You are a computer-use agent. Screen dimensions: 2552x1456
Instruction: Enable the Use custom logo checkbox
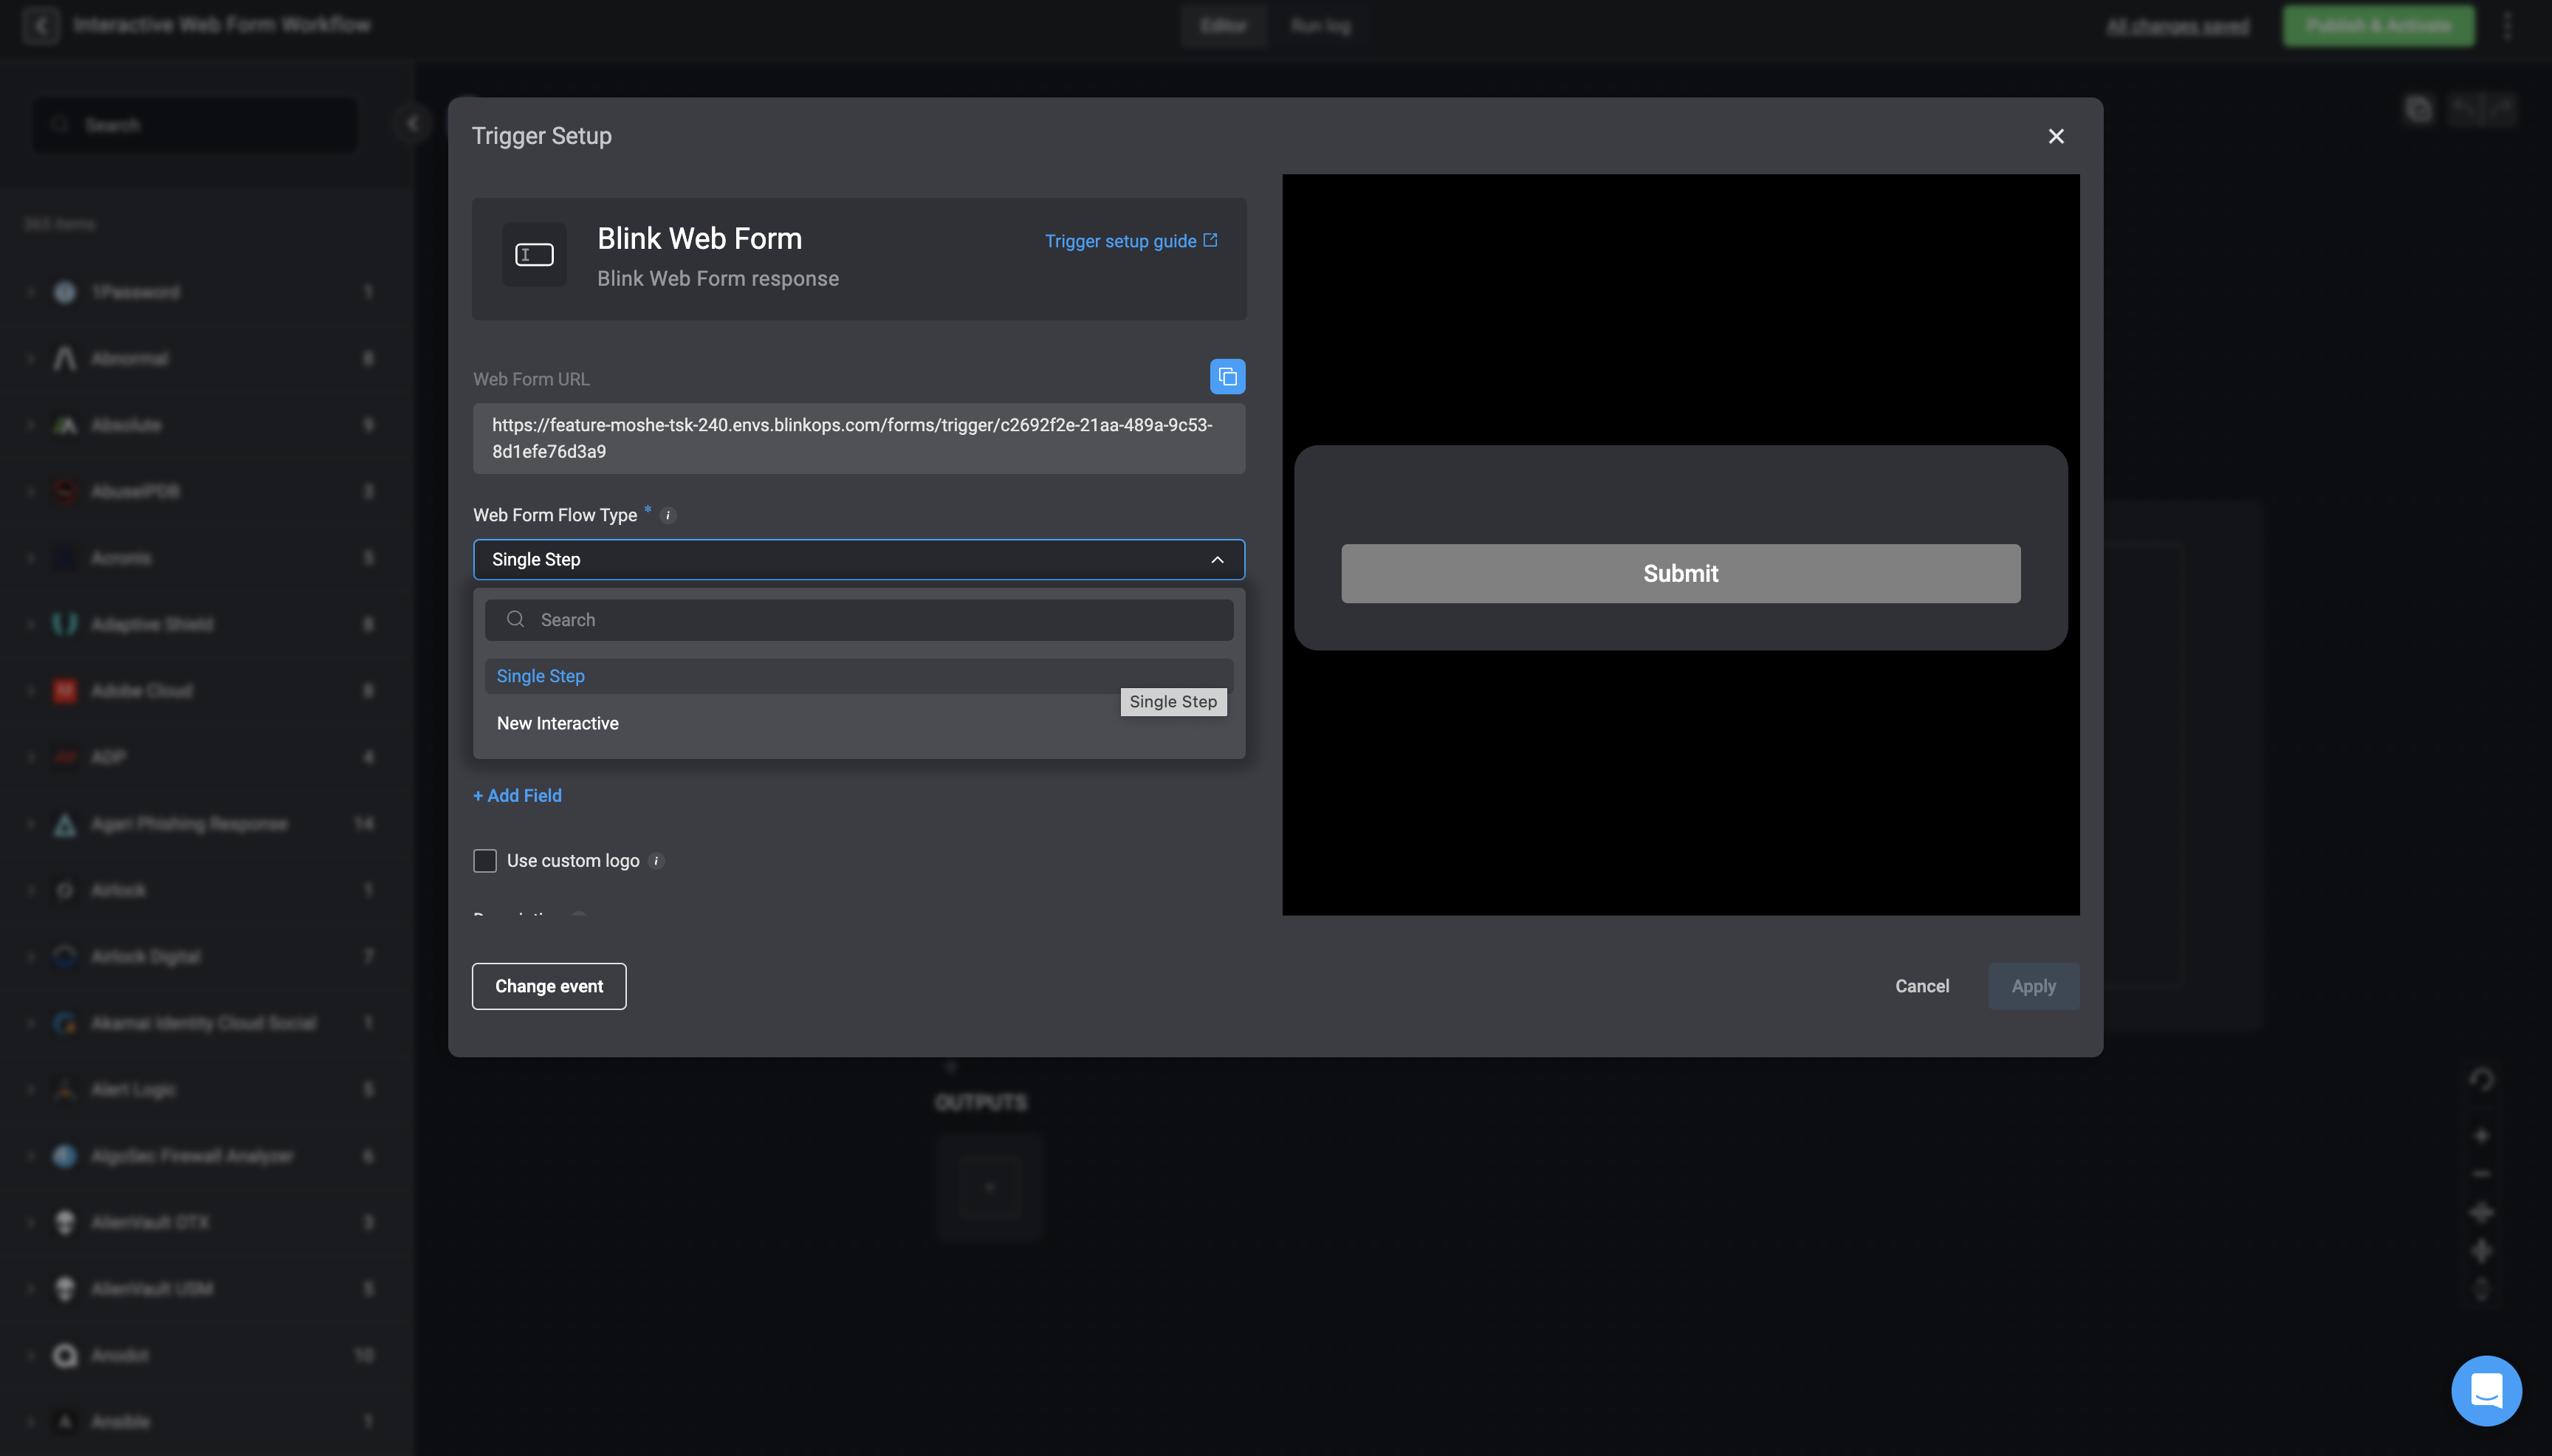pyautogui.click(x=485, y=861)
